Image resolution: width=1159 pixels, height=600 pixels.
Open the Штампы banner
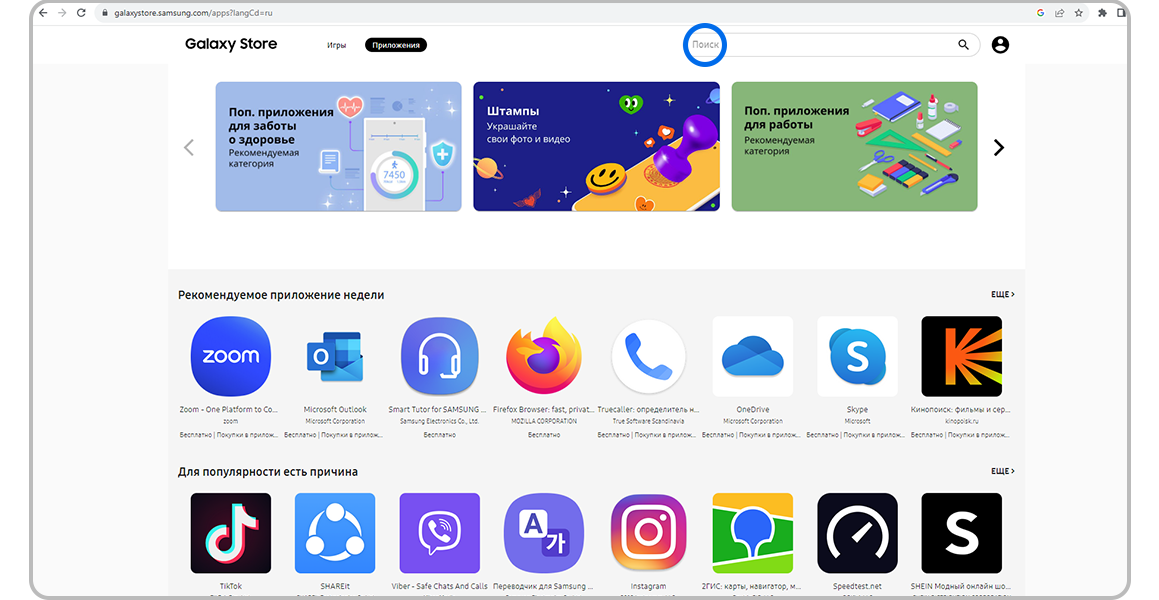click(597, 146)
